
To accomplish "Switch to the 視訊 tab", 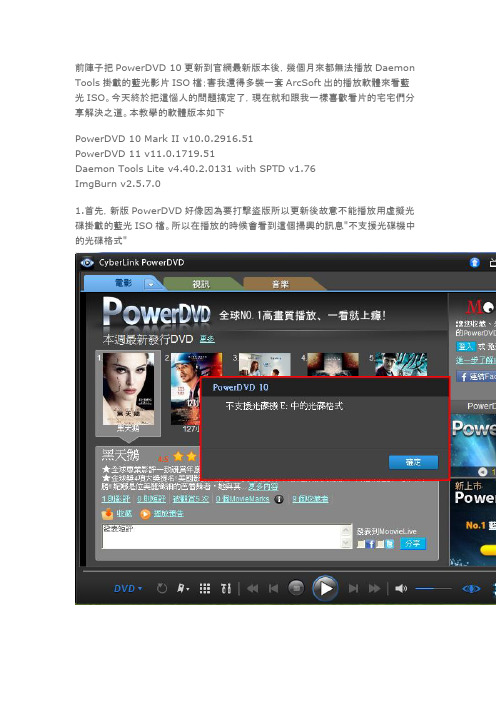I will click(x=201, y=284).
